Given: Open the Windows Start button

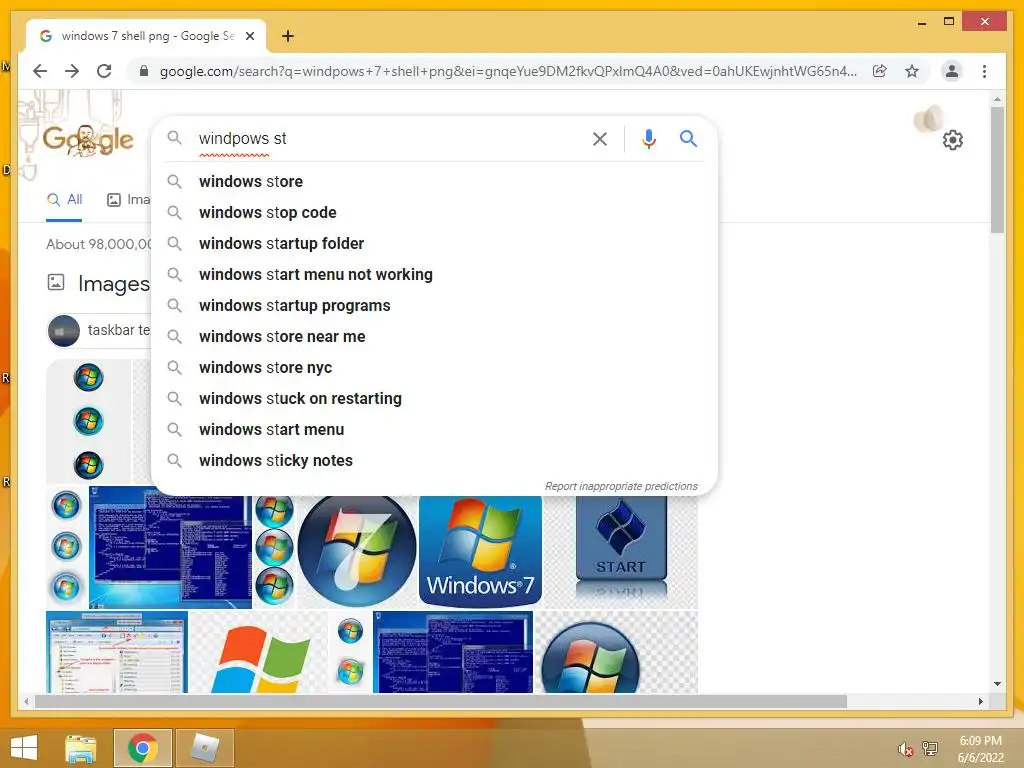Looking at the screenshot, I should pos(24,748).
